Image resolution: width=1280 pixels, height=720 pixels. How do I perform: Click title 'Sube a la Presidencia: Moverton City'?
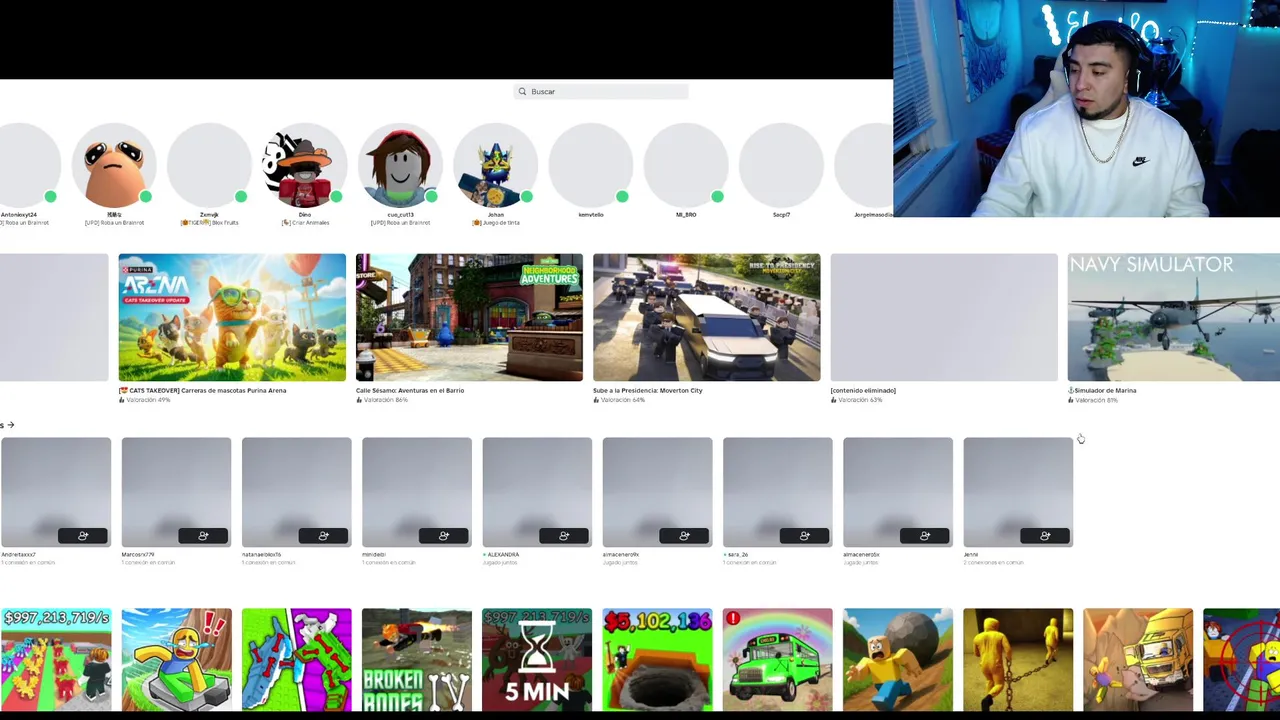click(x=647, y=391)
